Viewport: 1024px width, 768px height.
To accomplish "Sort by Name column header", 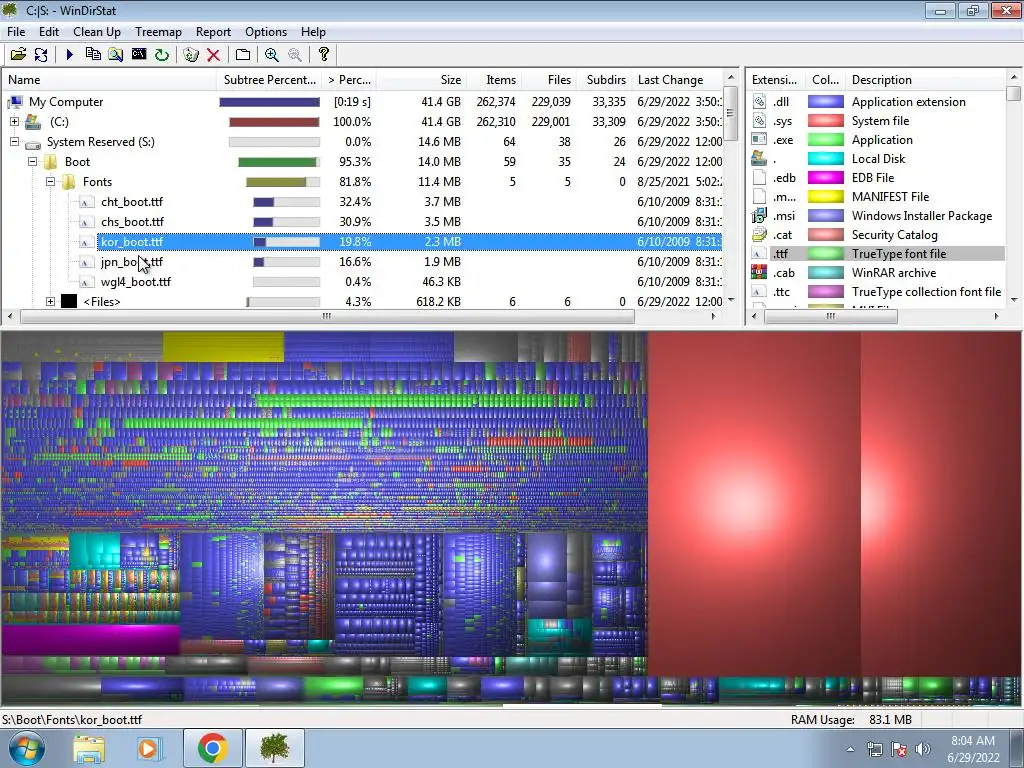I will pos(109,80).
